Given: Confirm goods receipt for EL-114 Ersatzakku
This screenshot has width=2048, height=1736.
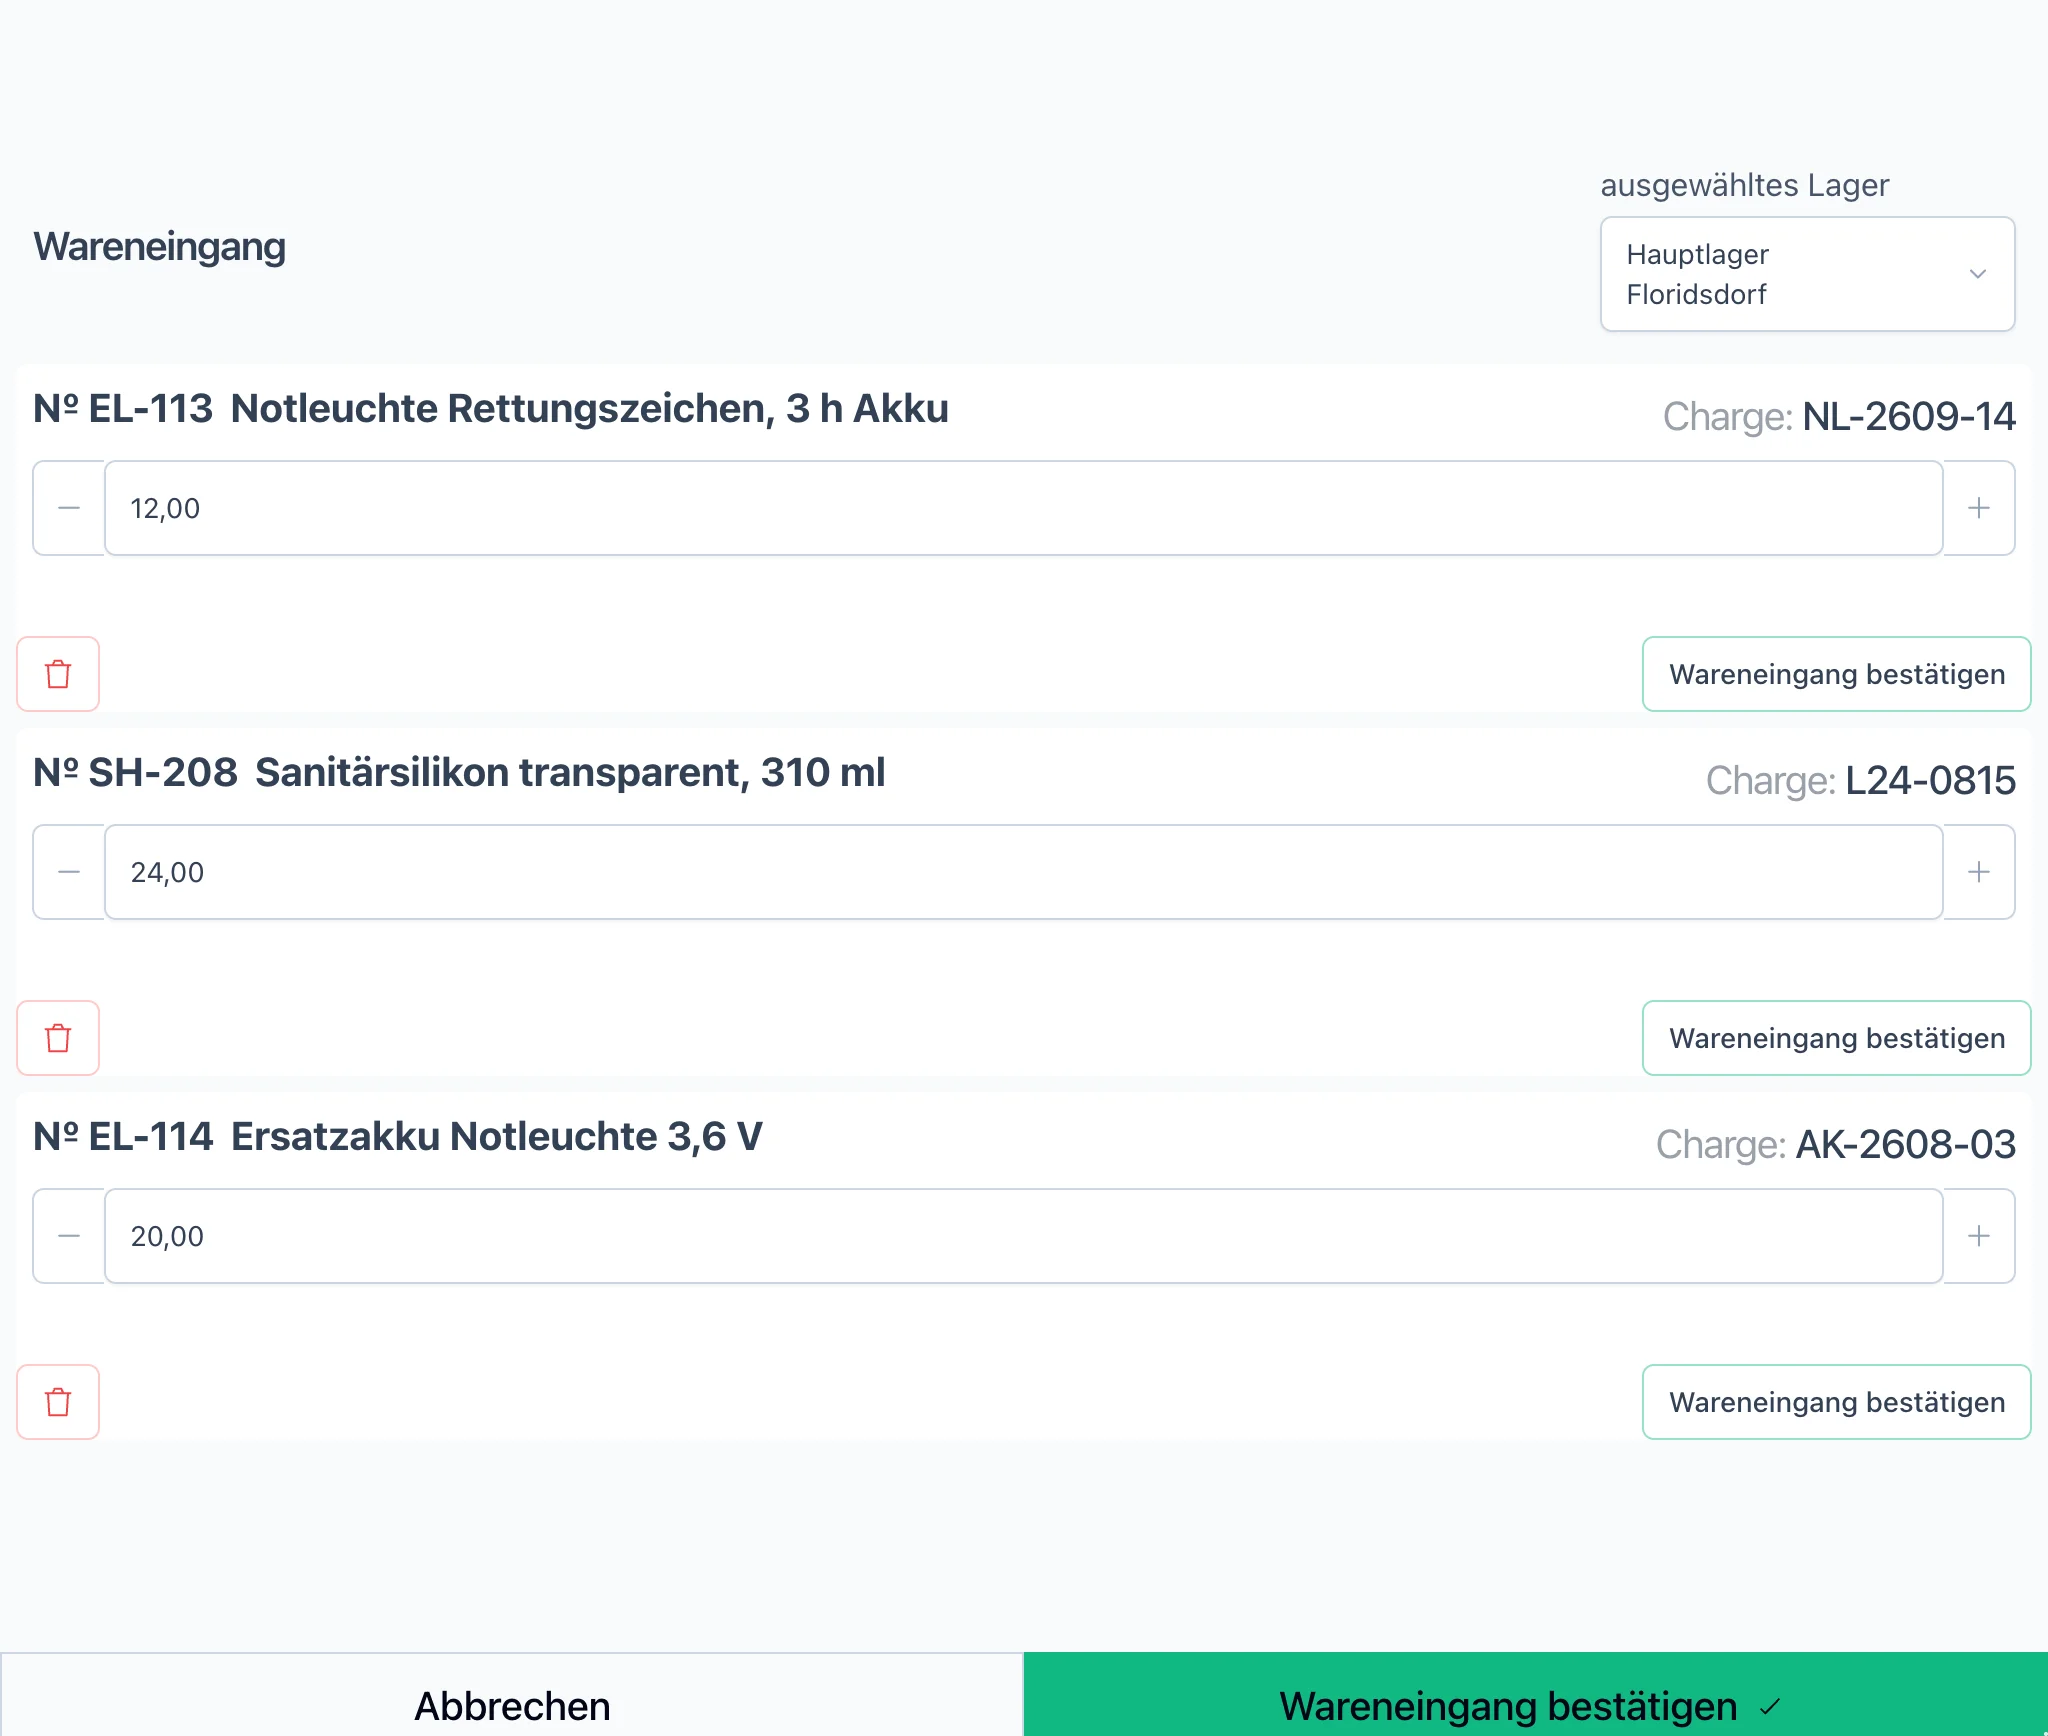Looking at the screenshot, I should click(1837, 1402).
